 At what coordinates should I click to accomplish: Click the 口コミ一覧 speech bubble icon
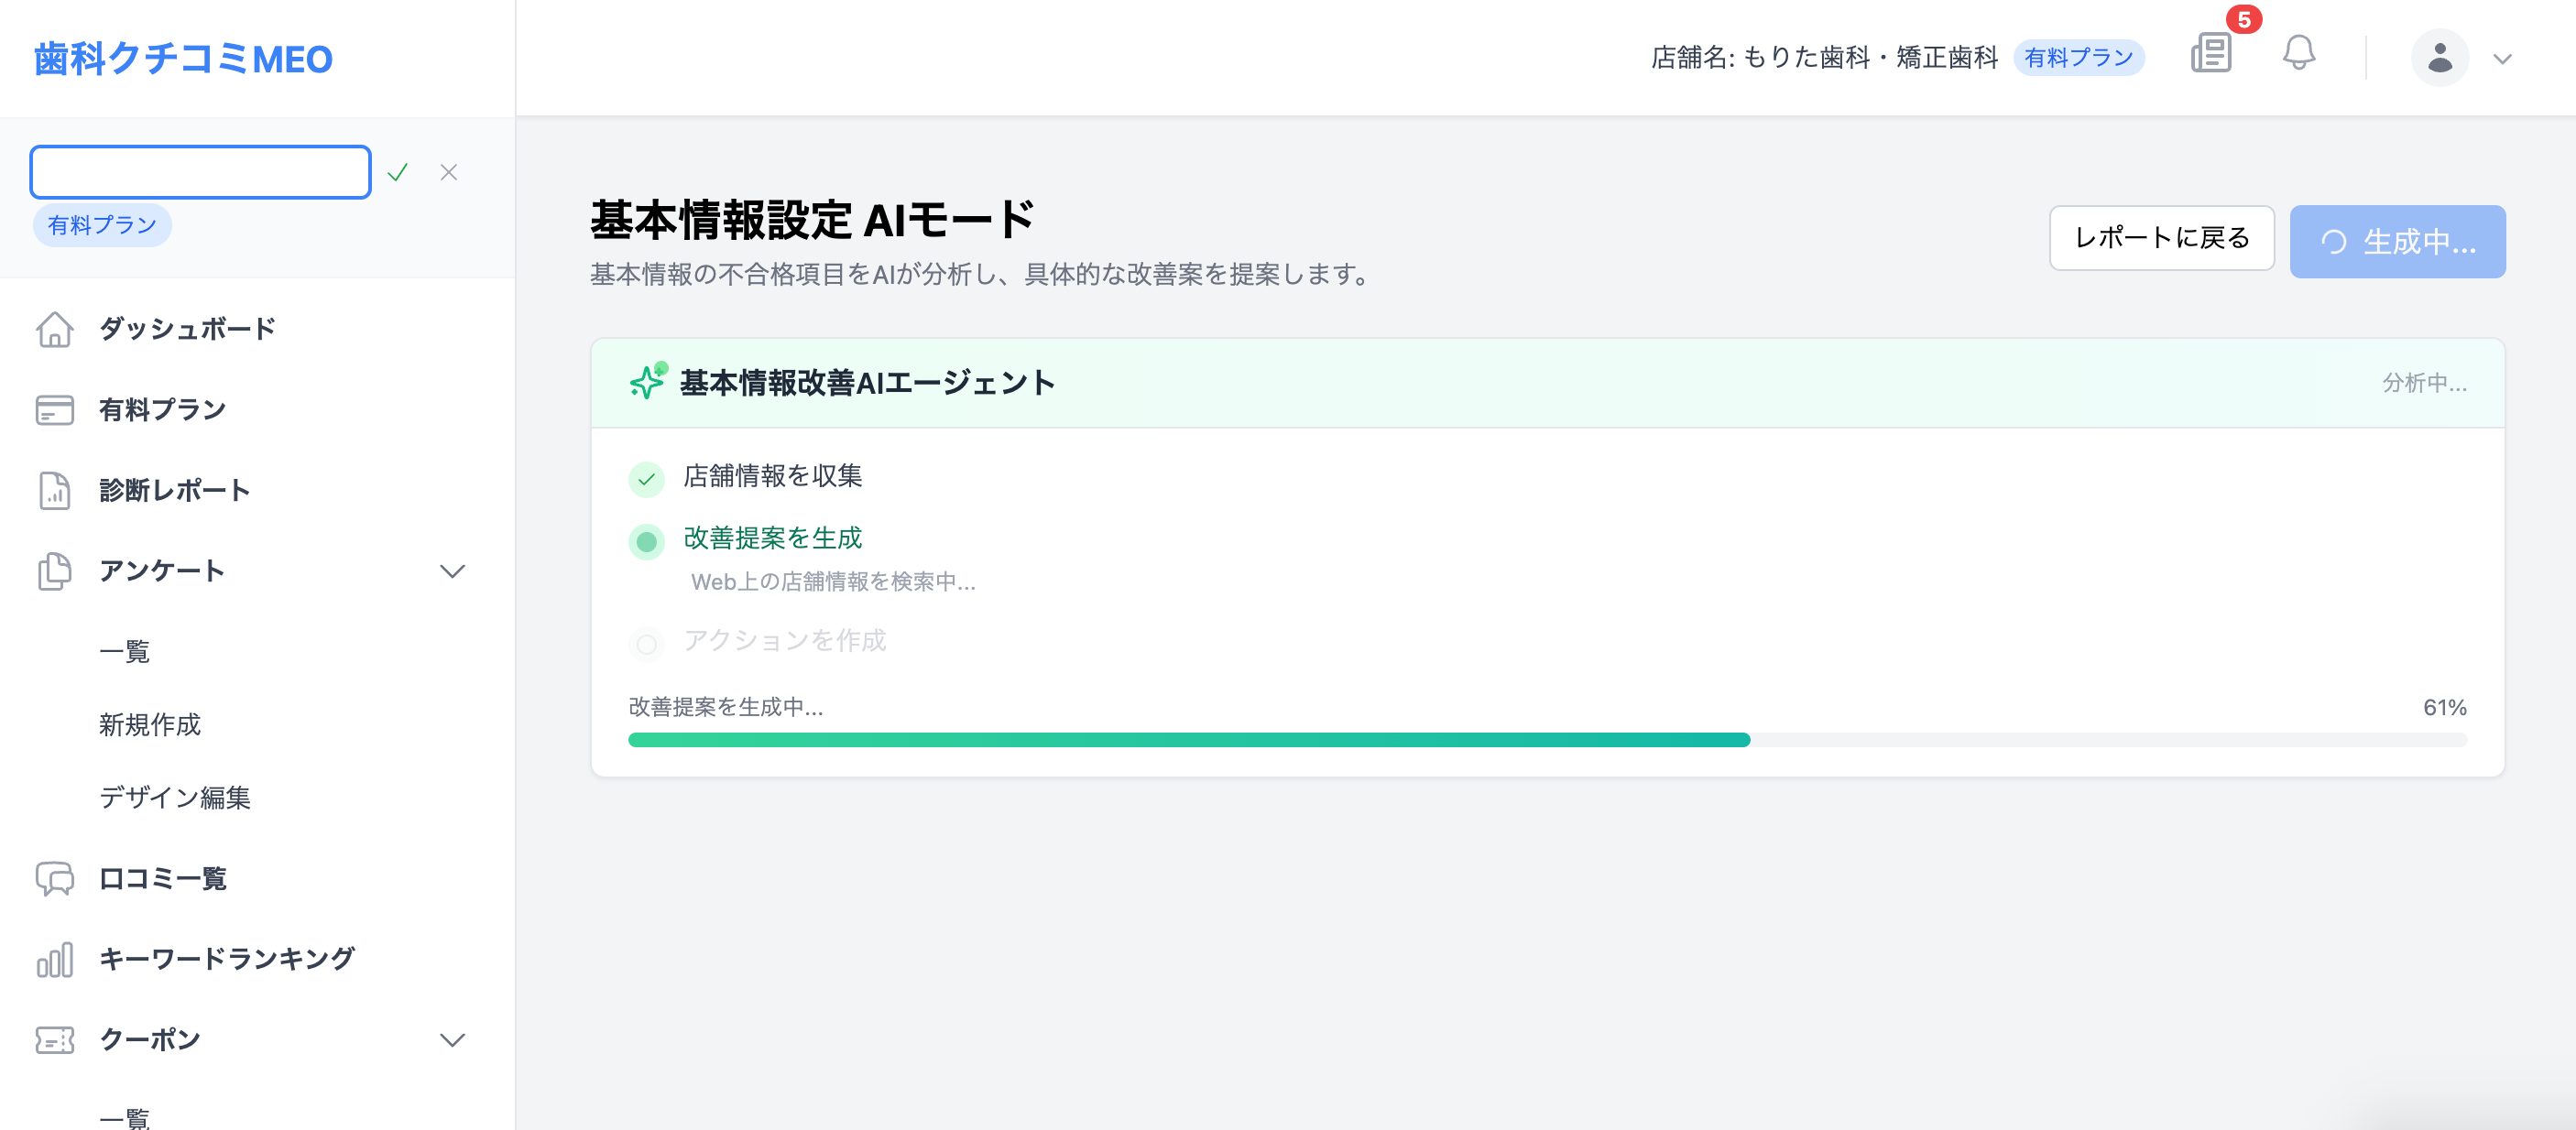(x=55, y=878)
